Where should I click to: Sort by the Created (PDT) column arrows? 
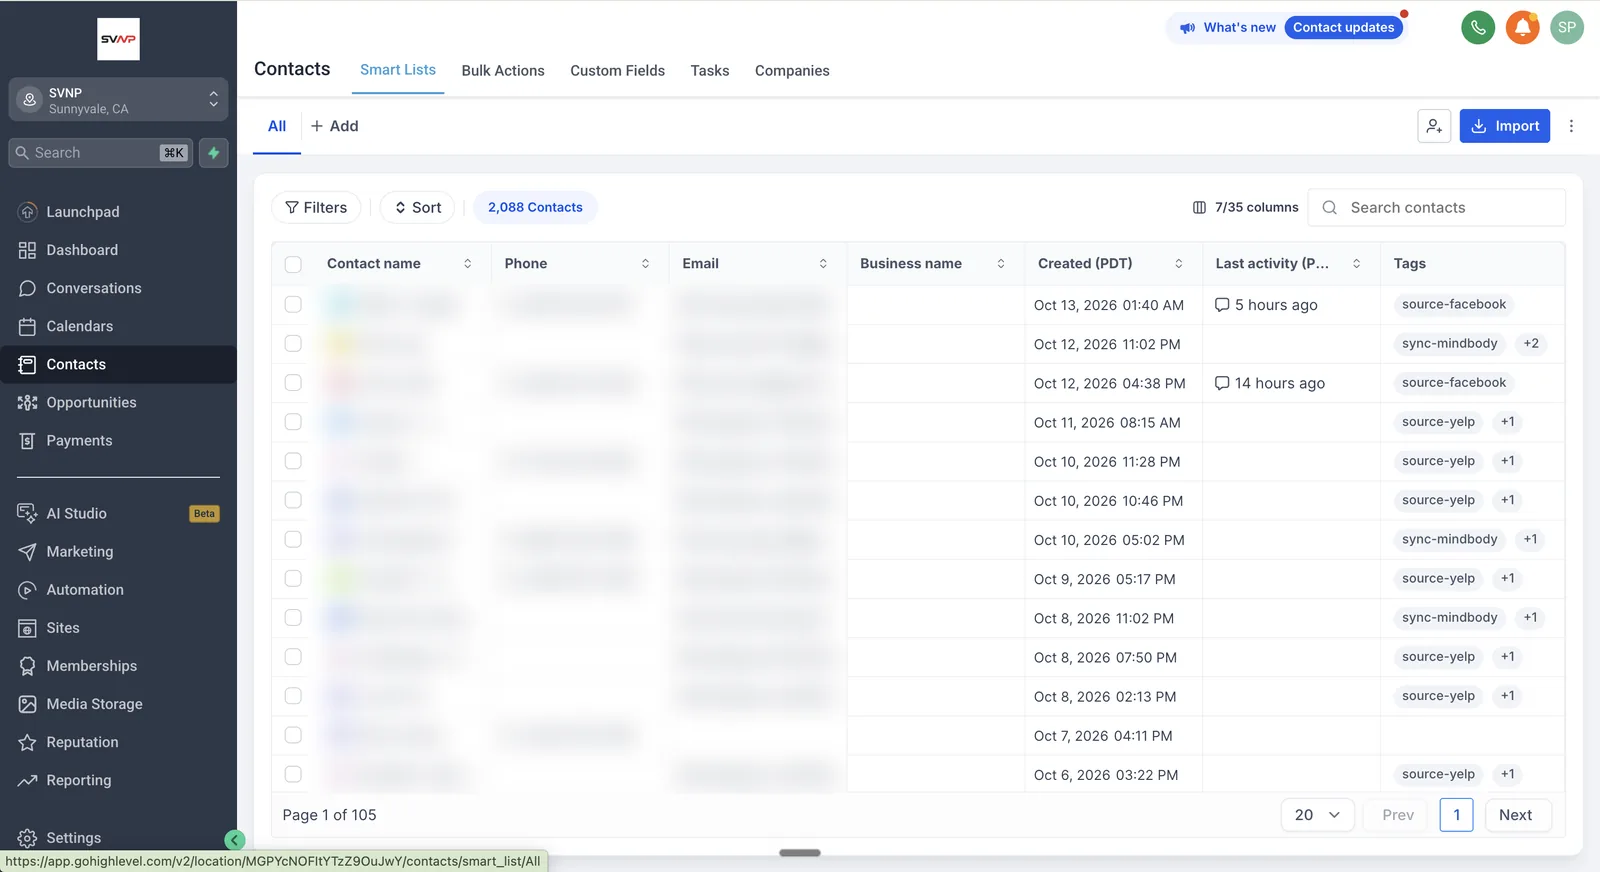1178,264
